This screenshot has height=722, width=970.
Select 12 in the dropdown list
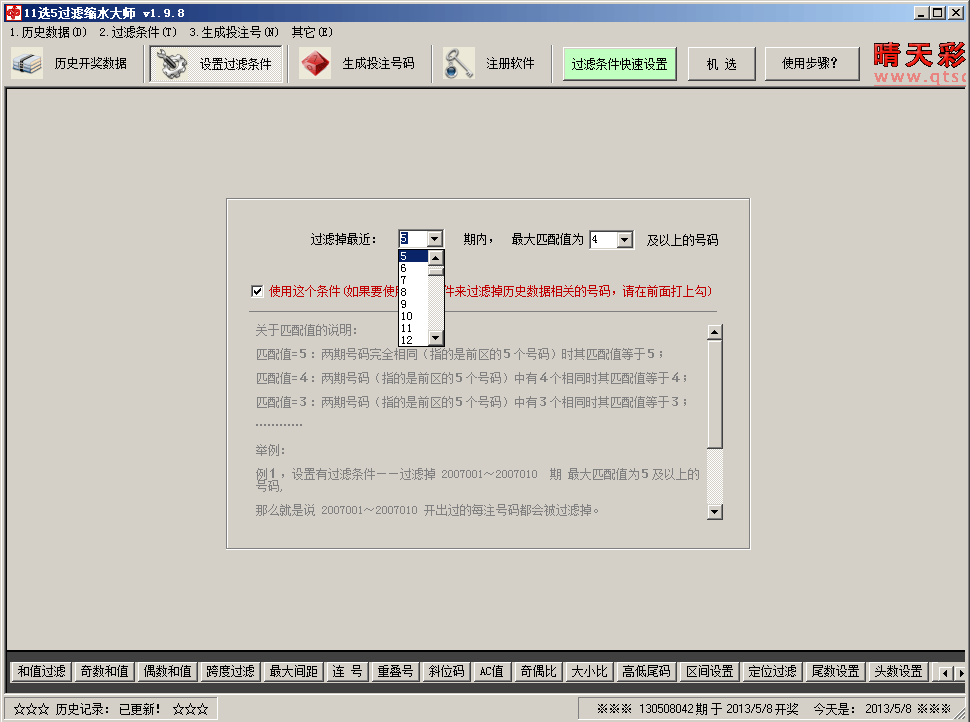click(x=413, y=340)
